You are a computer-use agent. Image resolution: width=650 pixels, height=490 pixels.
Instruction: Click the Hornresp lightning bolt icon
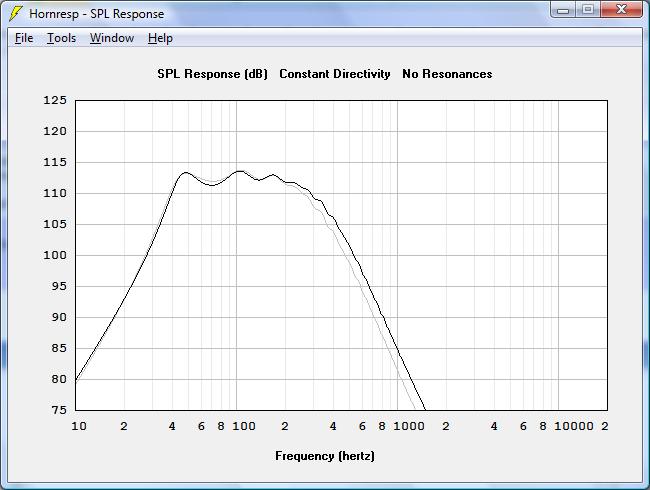(16, 14)
